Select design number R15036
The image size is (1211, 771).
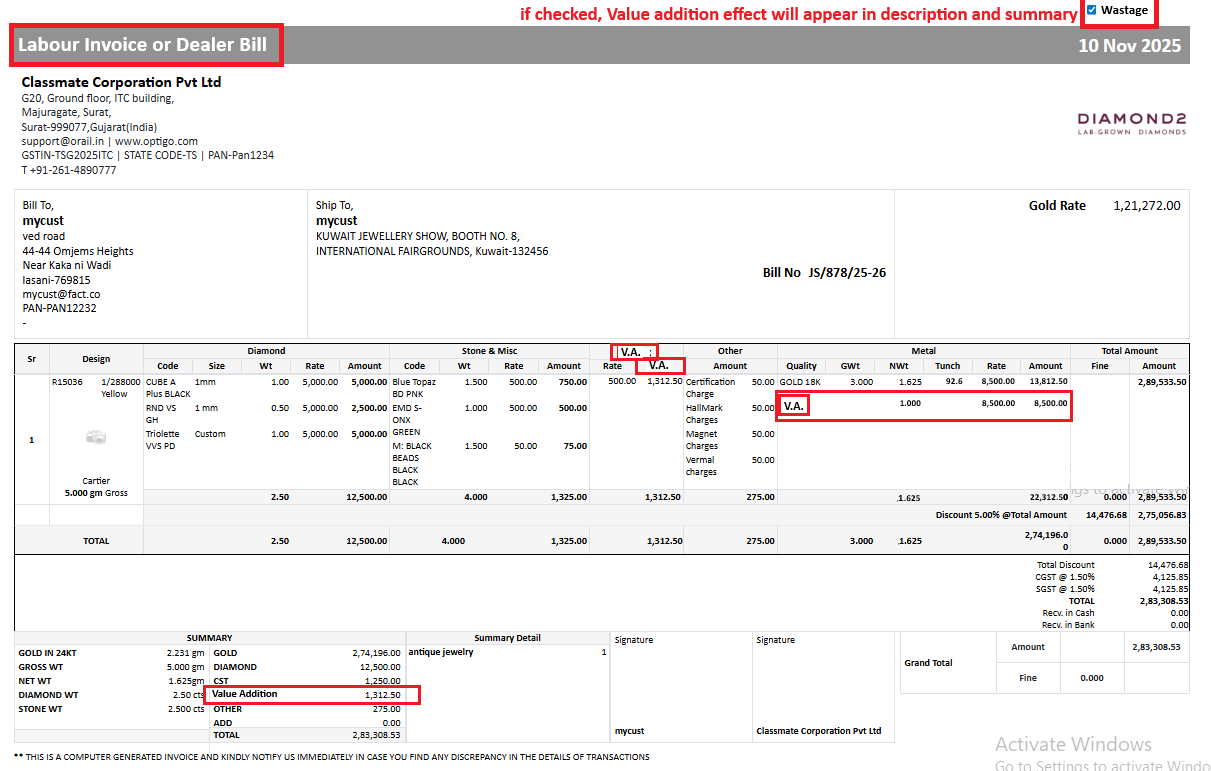tap(68, 382)
